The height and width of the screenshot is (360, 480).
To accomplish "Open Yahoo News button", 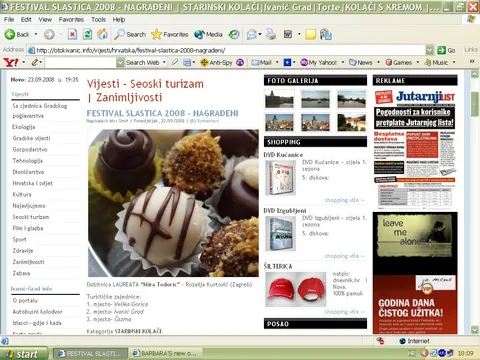I will pyautogui.click(x=361, y=62).
